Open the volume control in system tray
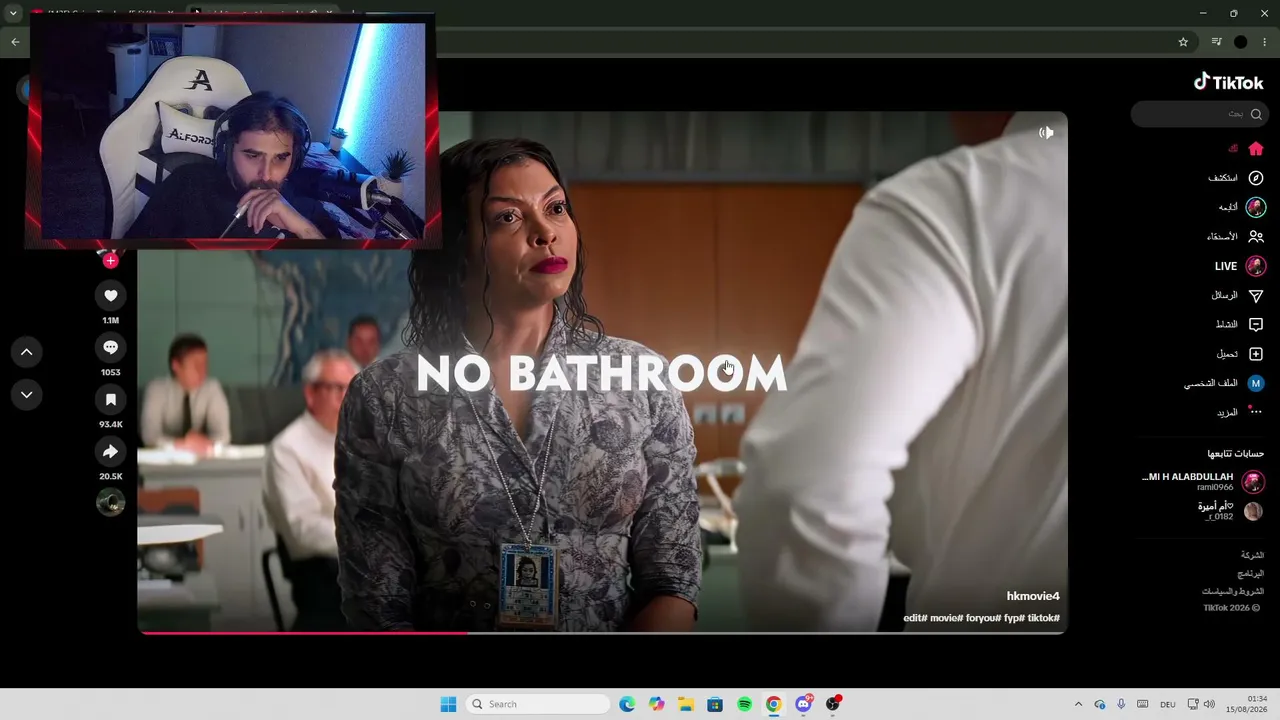 (x=1209, y=704)
